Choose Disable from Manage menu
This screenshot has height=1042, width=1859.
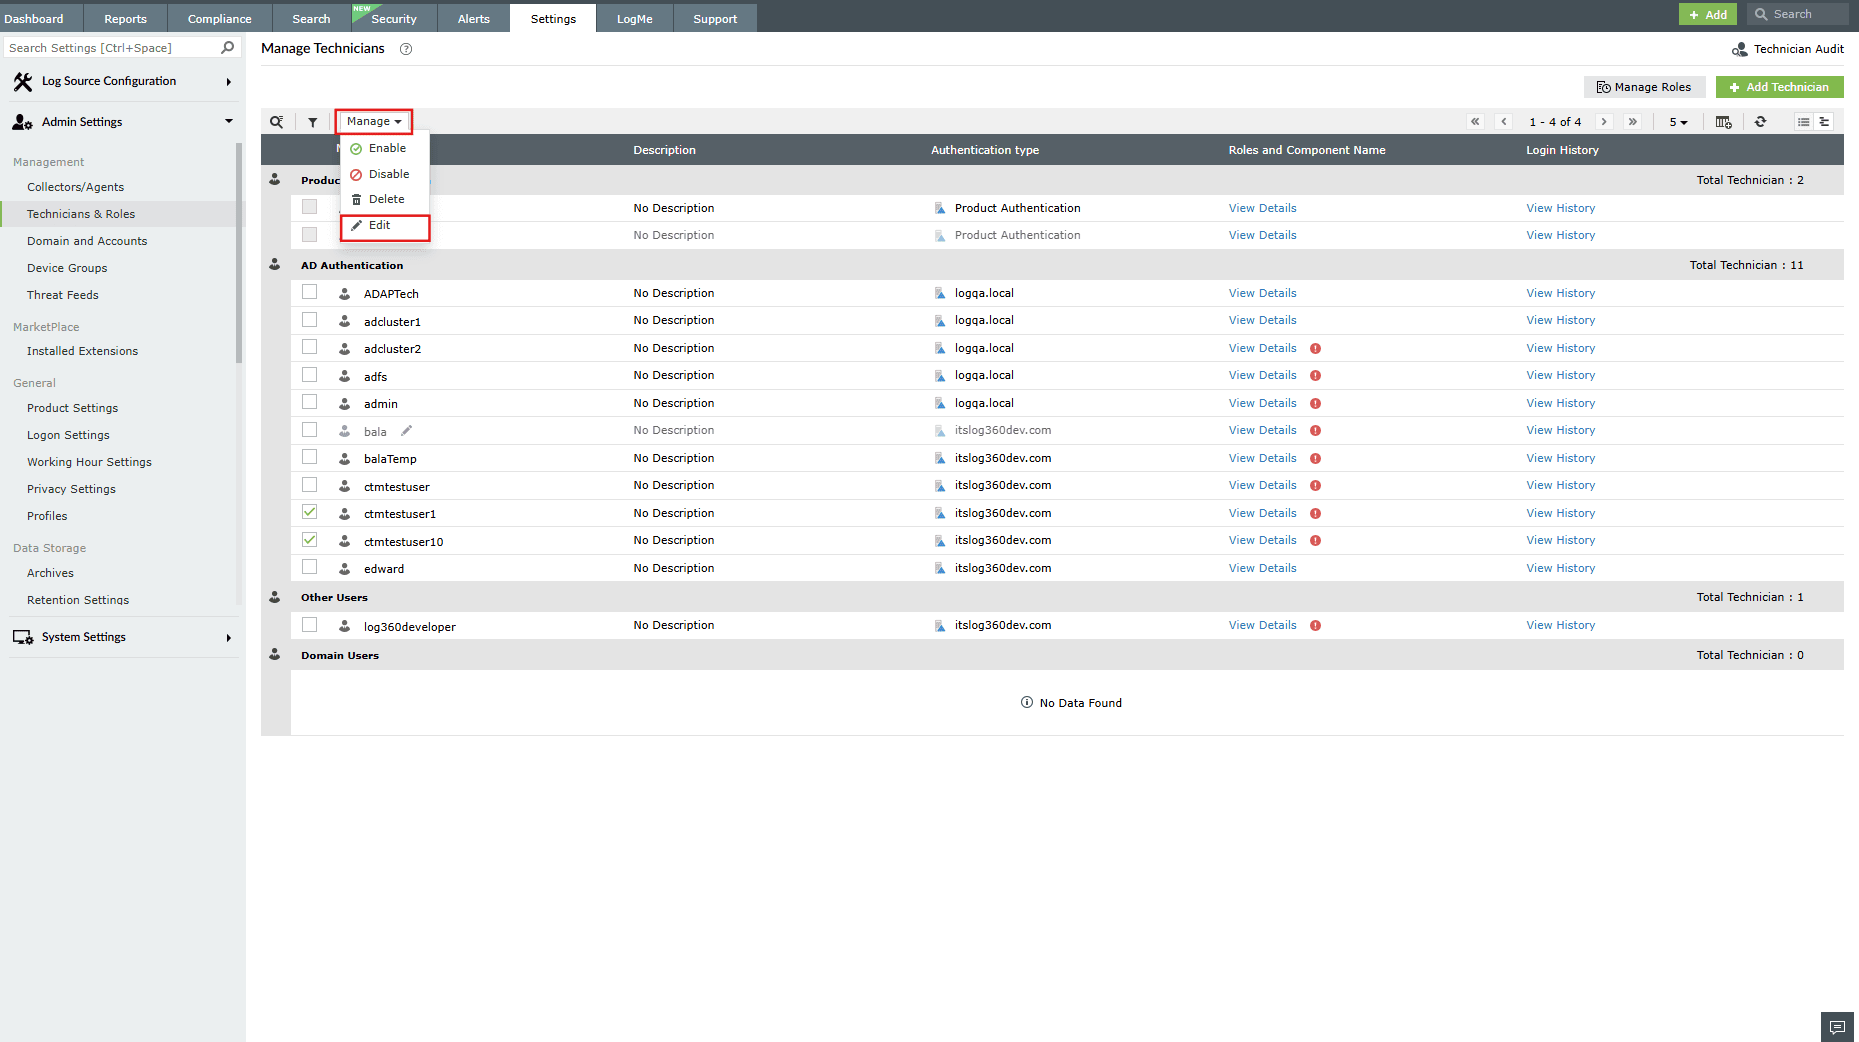point(385,174)
